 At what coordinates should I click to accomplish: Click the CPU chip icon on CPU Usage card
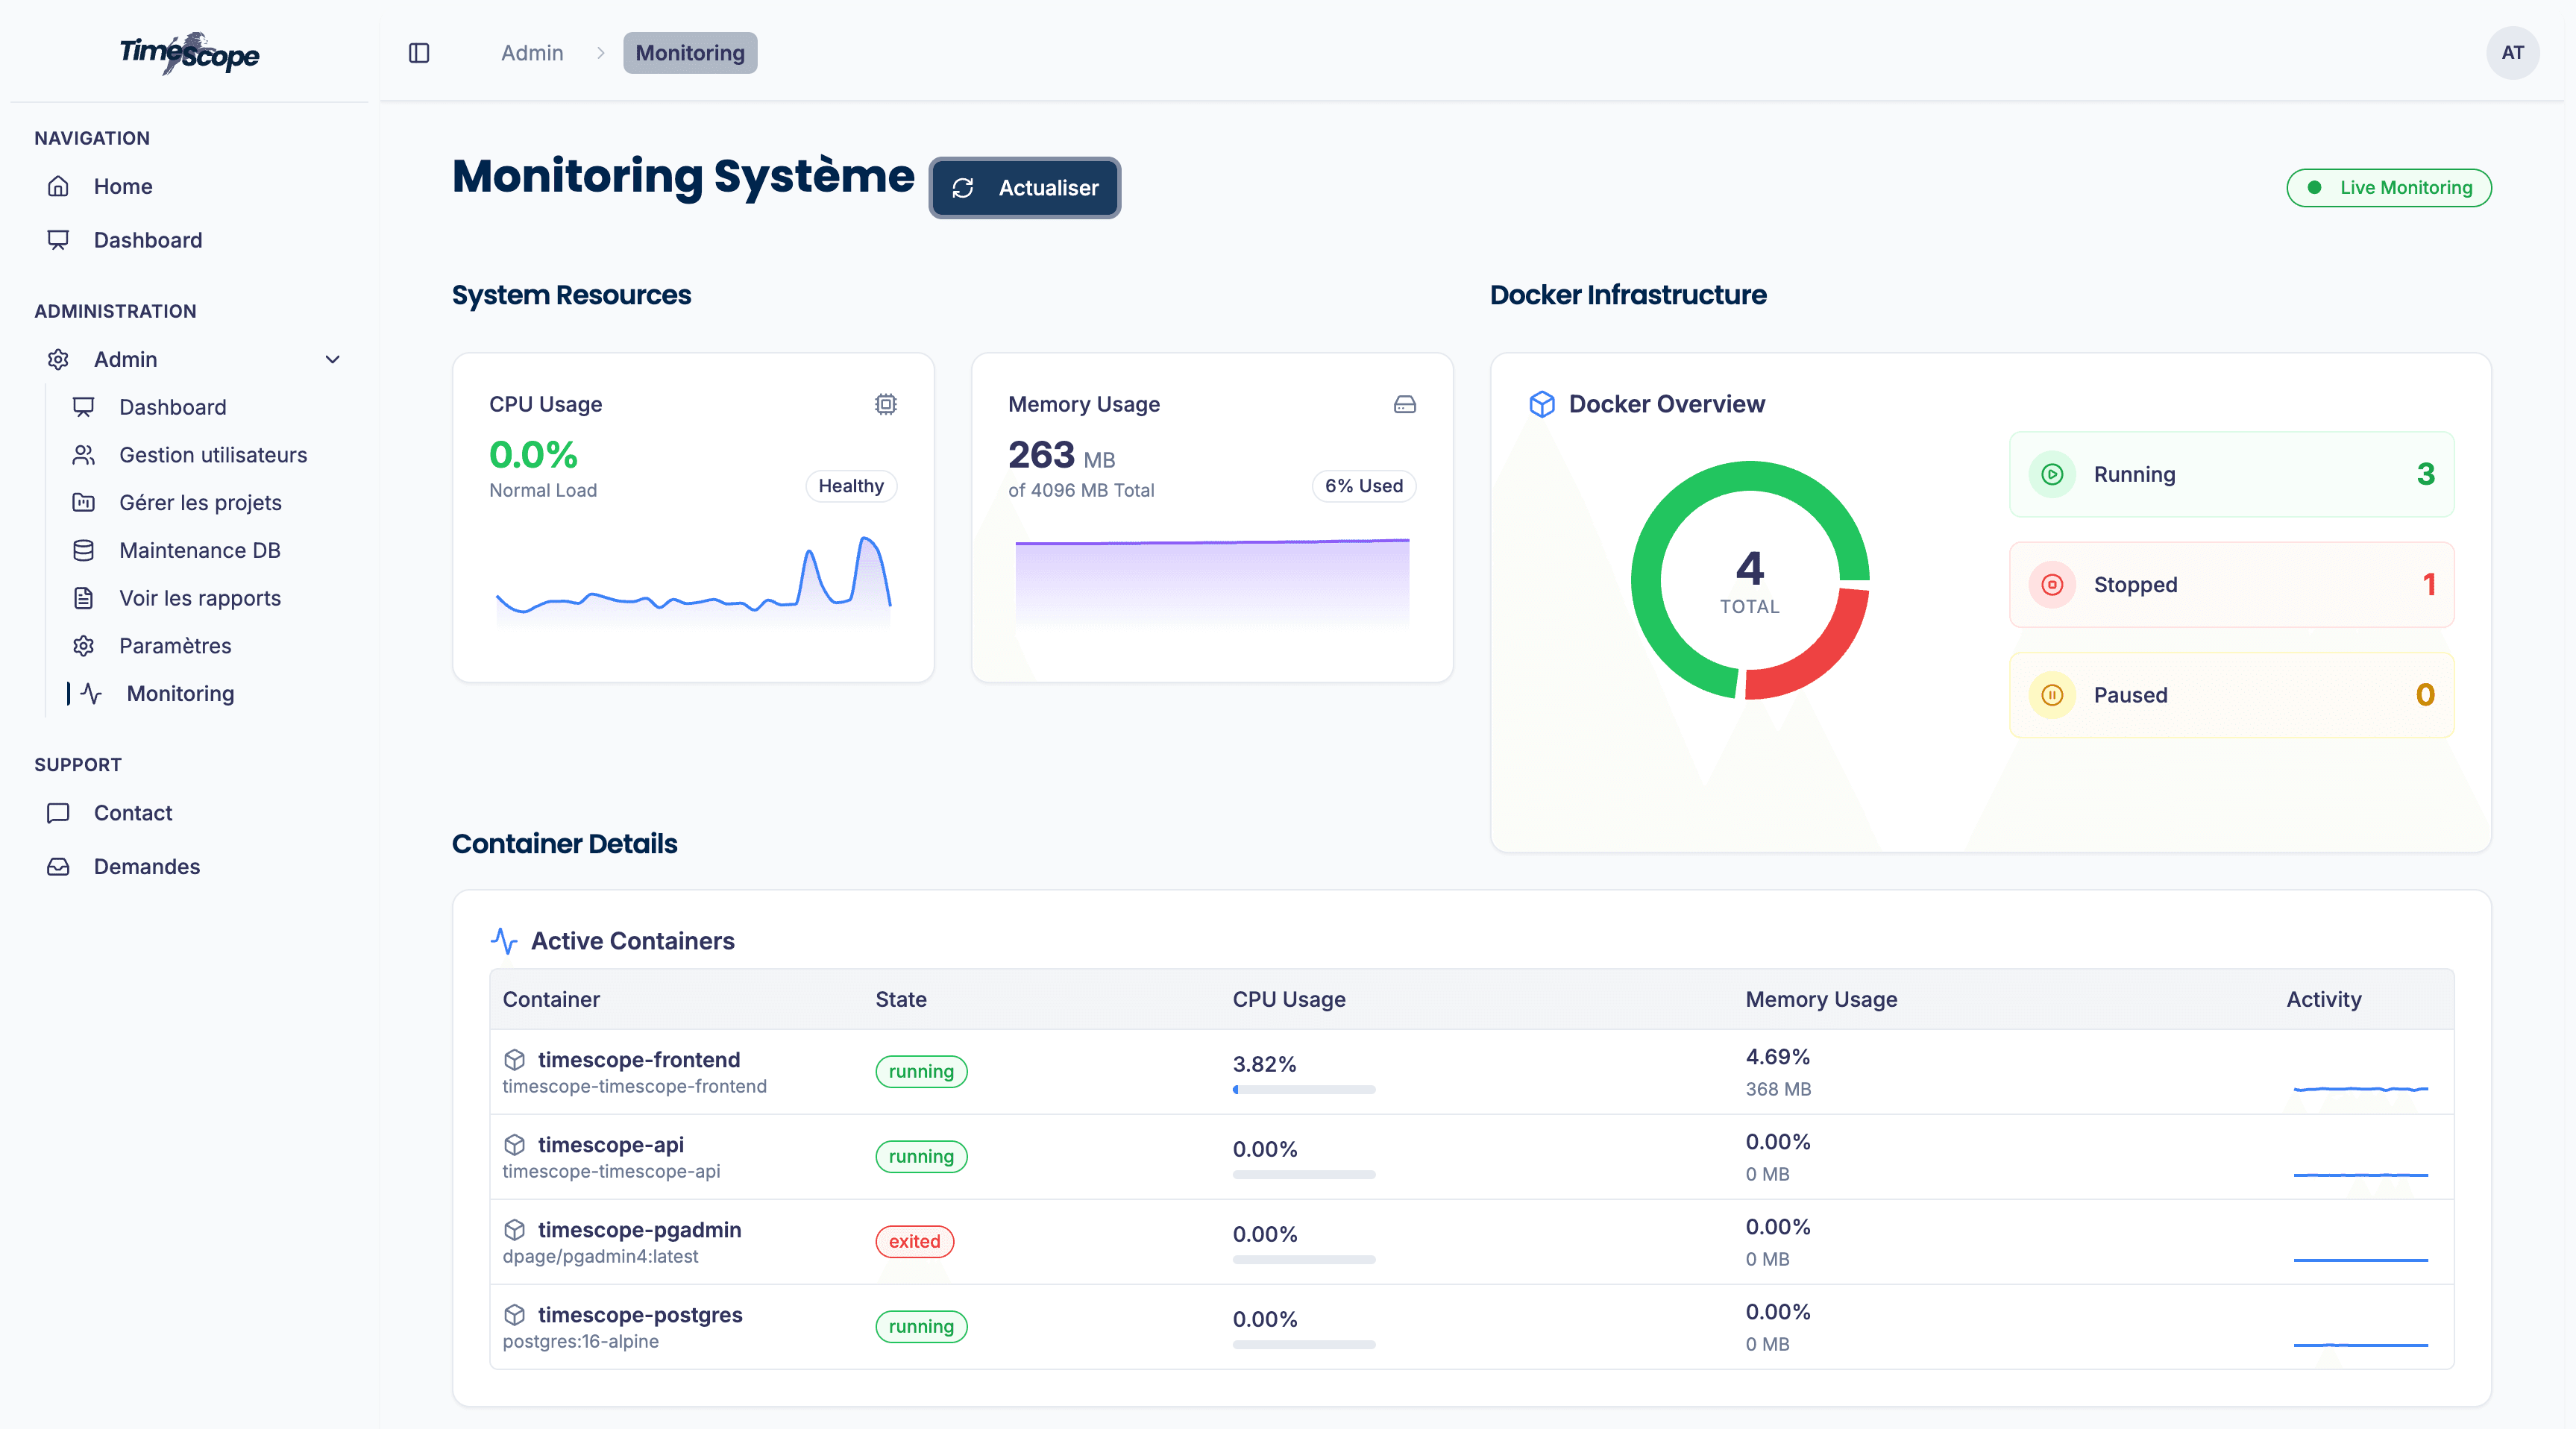coord(885,404)
